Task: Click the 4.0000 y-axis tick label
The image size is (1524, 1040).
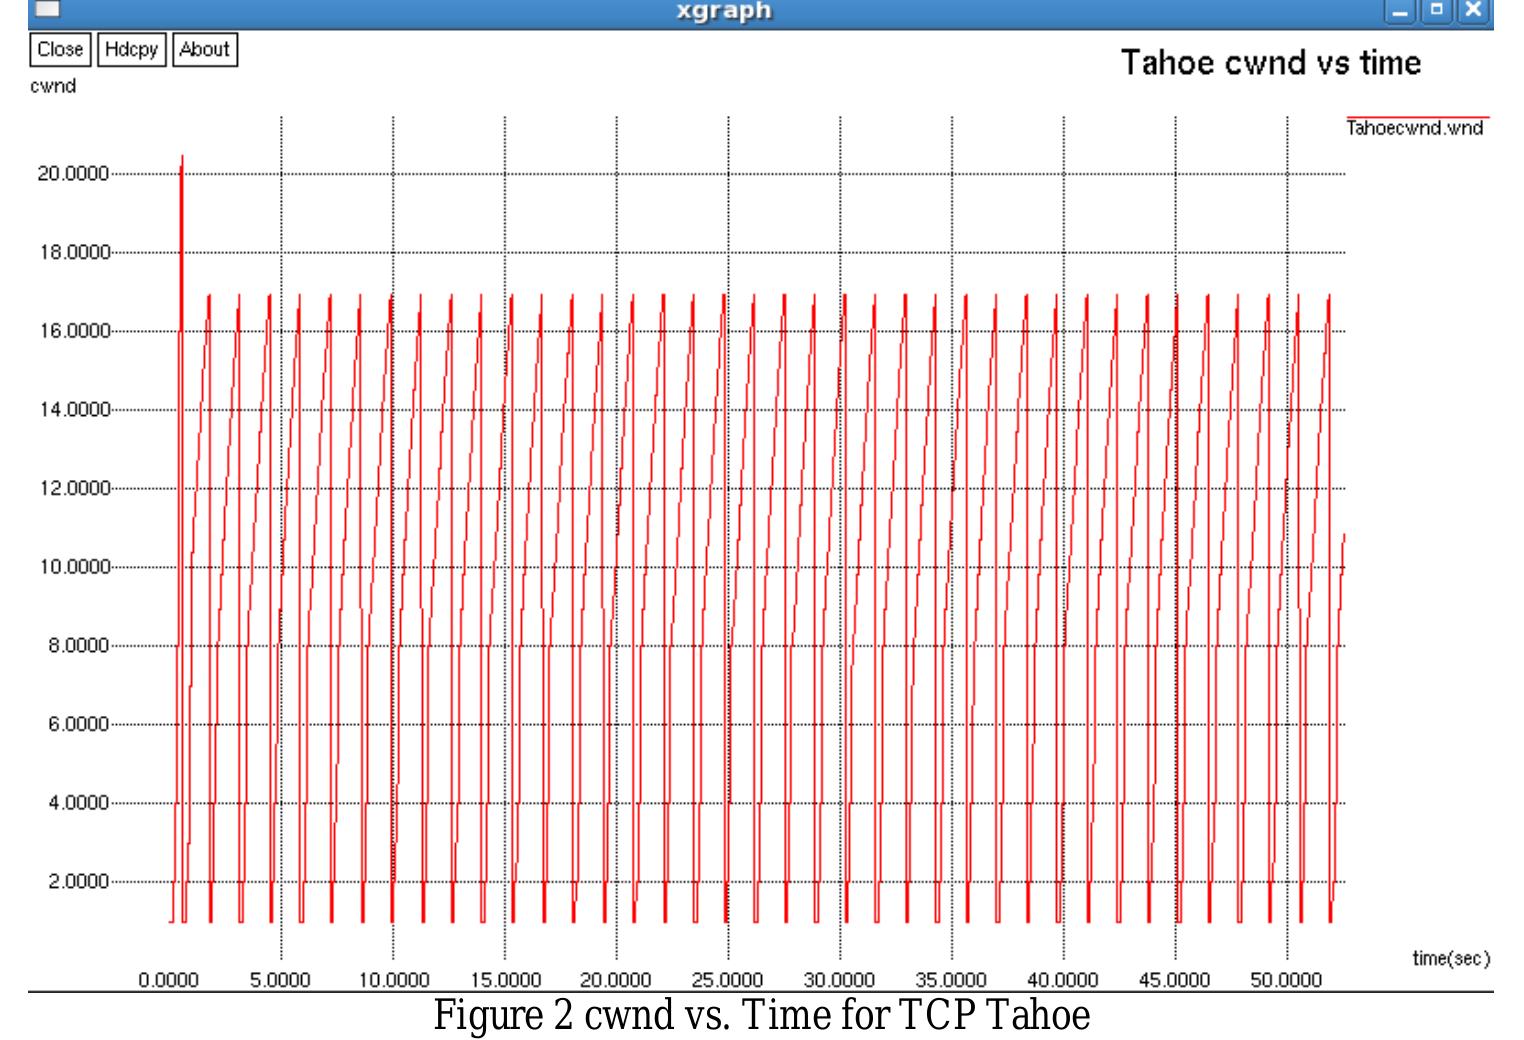Action: 78,803
